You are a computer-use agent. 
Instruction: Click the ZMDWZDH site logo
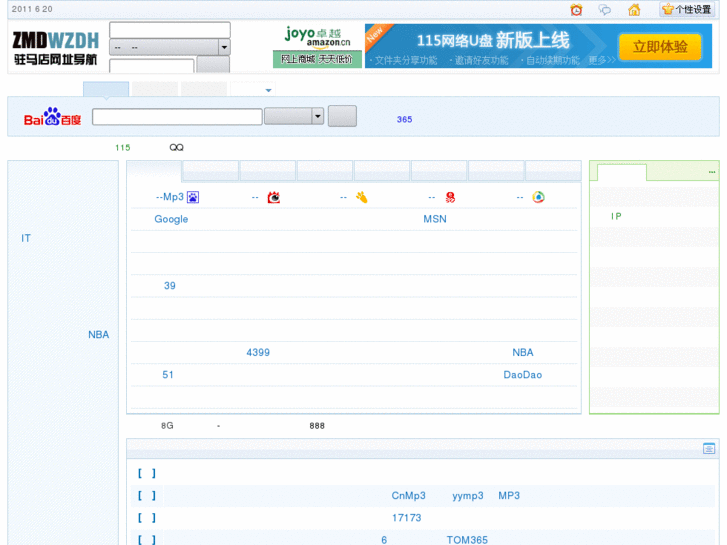[56, 47]
